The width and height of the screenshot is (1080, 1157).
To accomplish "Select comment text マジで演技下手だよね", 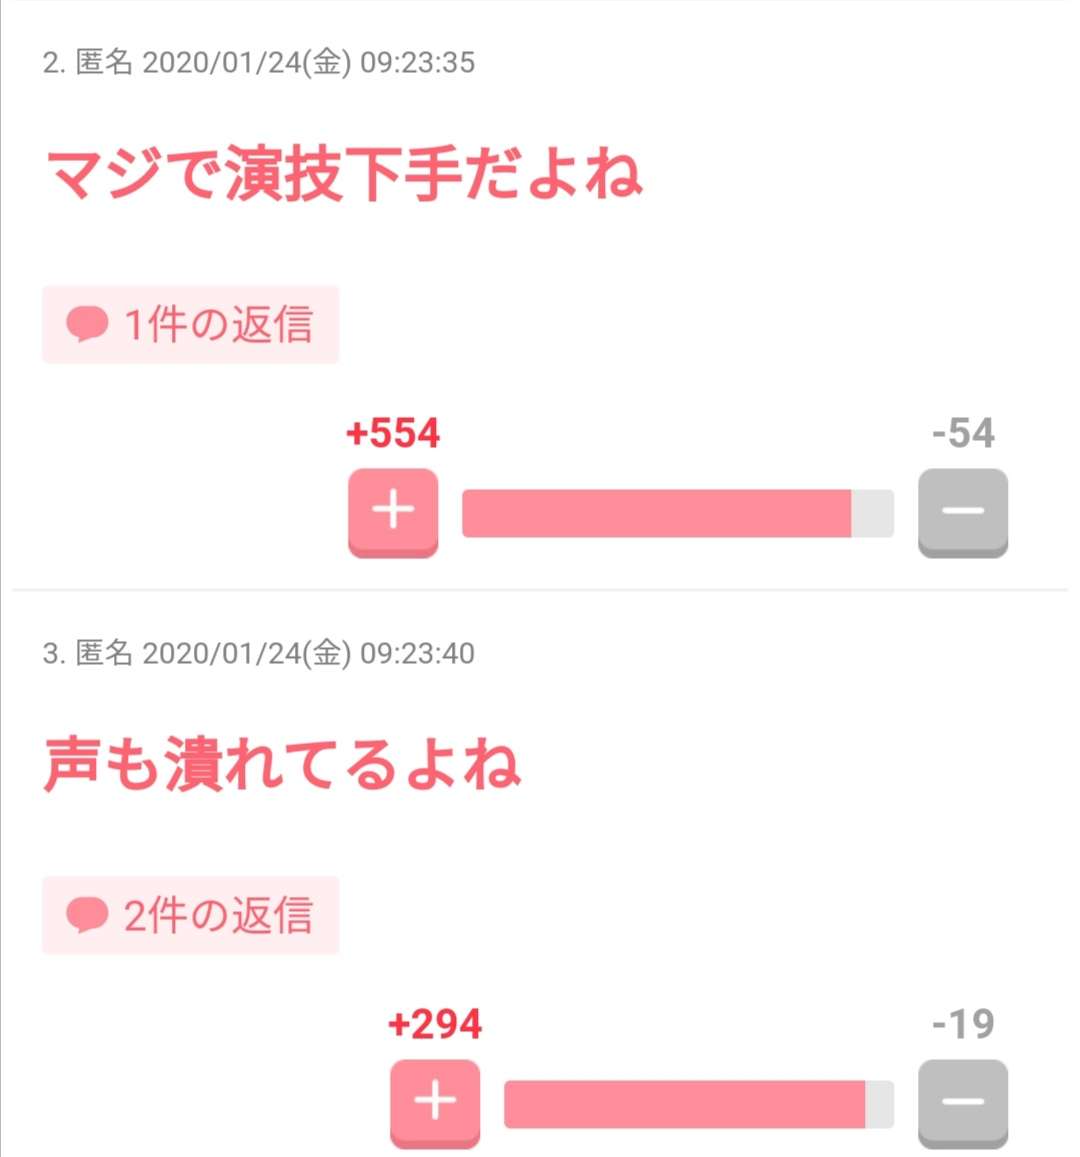I will [344, 174].
